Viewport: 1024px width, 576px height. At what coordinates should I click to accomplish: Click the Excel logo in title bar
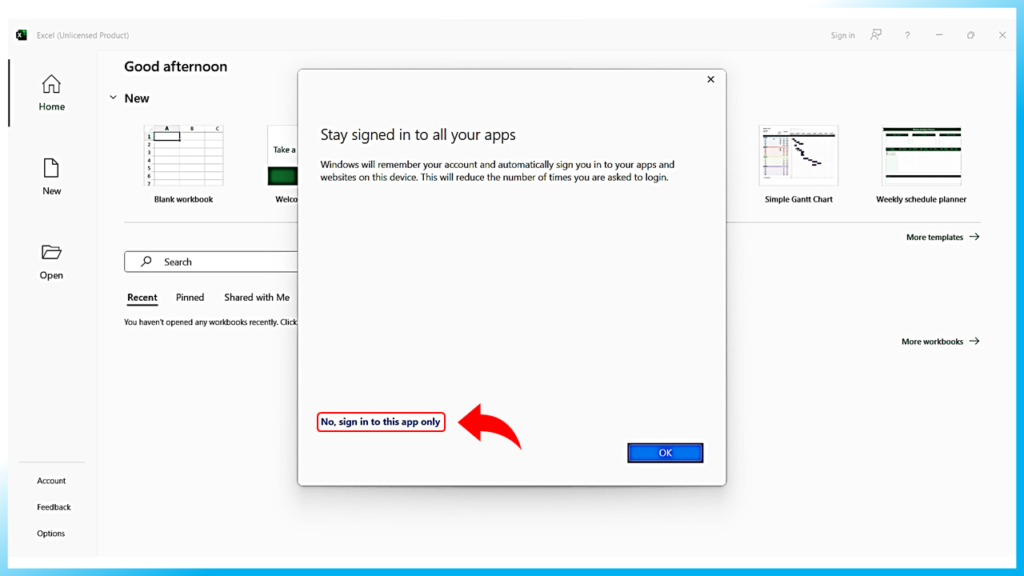click(x=22, y=35)
